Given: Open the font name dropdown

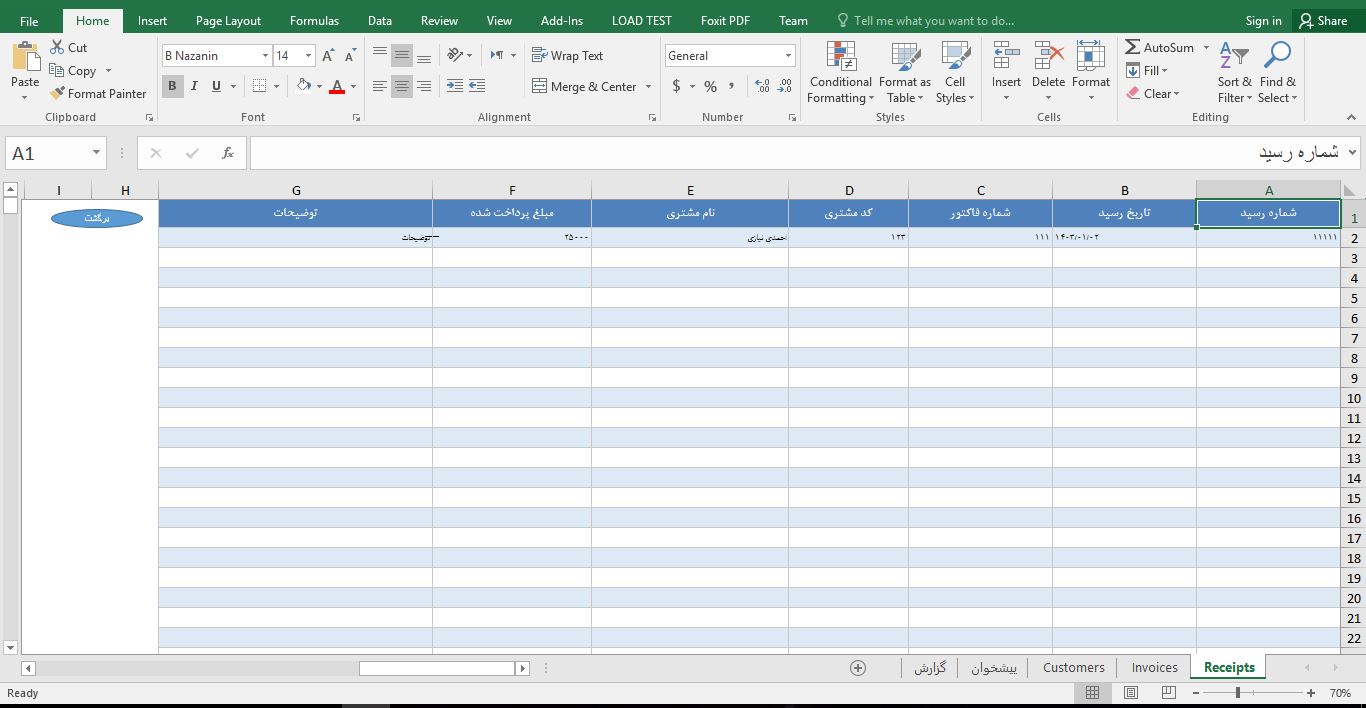Looking at the screenshot, I should pyautogui.click(x=265, y=56).
